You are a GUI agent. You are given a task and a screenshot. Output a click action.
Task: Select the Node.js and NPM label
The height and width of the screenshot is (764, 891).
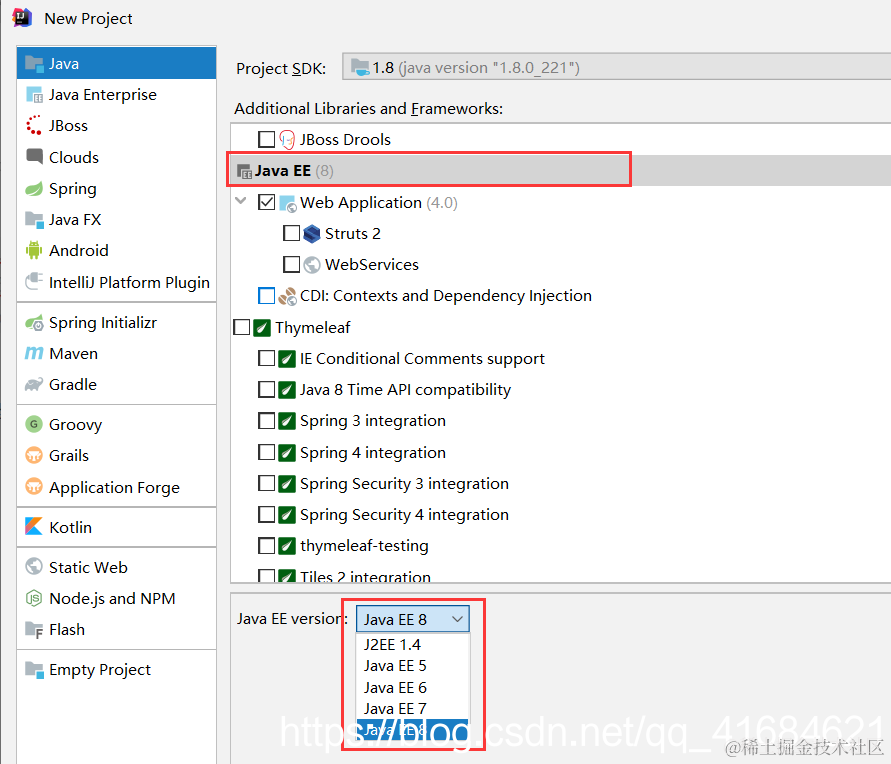[x=113, y=598]
